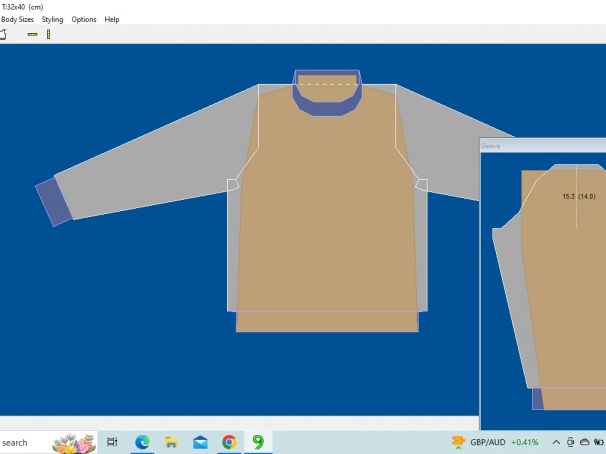
Task: Launch Google Chrome from the taskbar
Action: coord(229,442)
